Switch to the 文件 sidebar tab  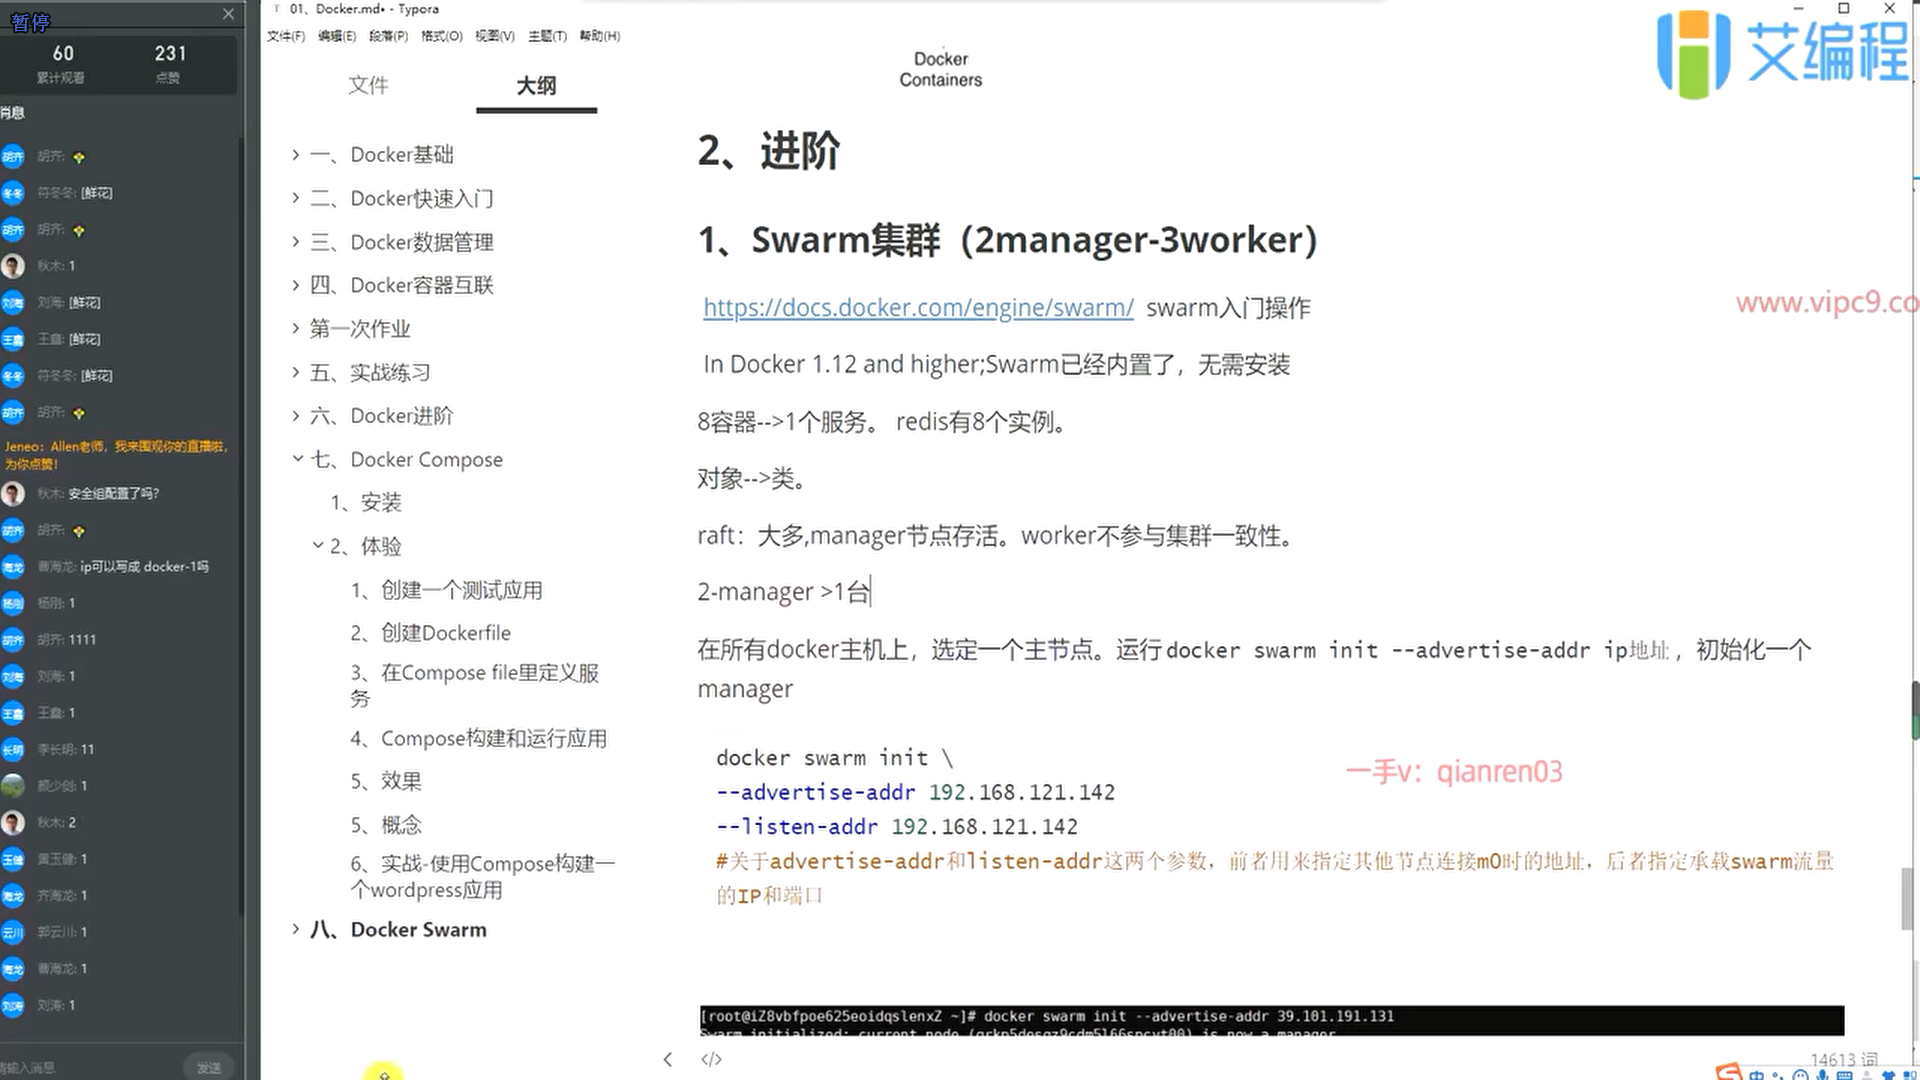(368, 86)
